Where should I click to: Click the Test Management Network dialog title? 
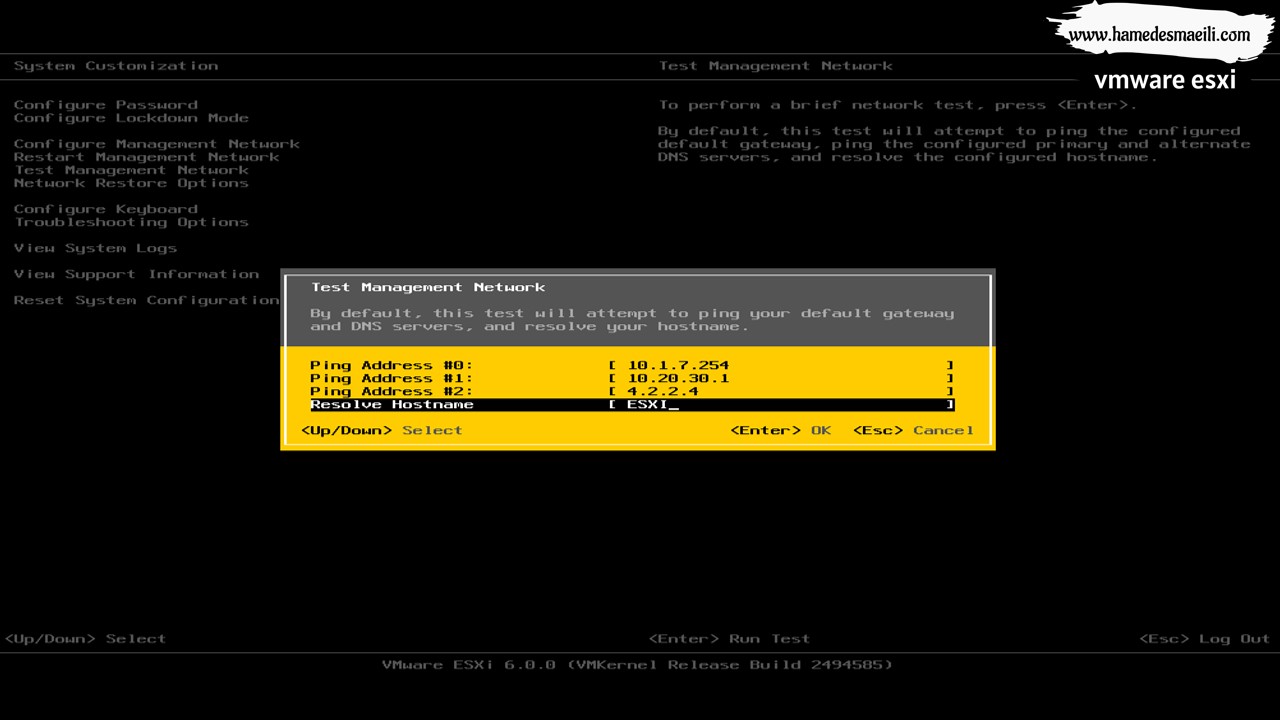(428, 287)
